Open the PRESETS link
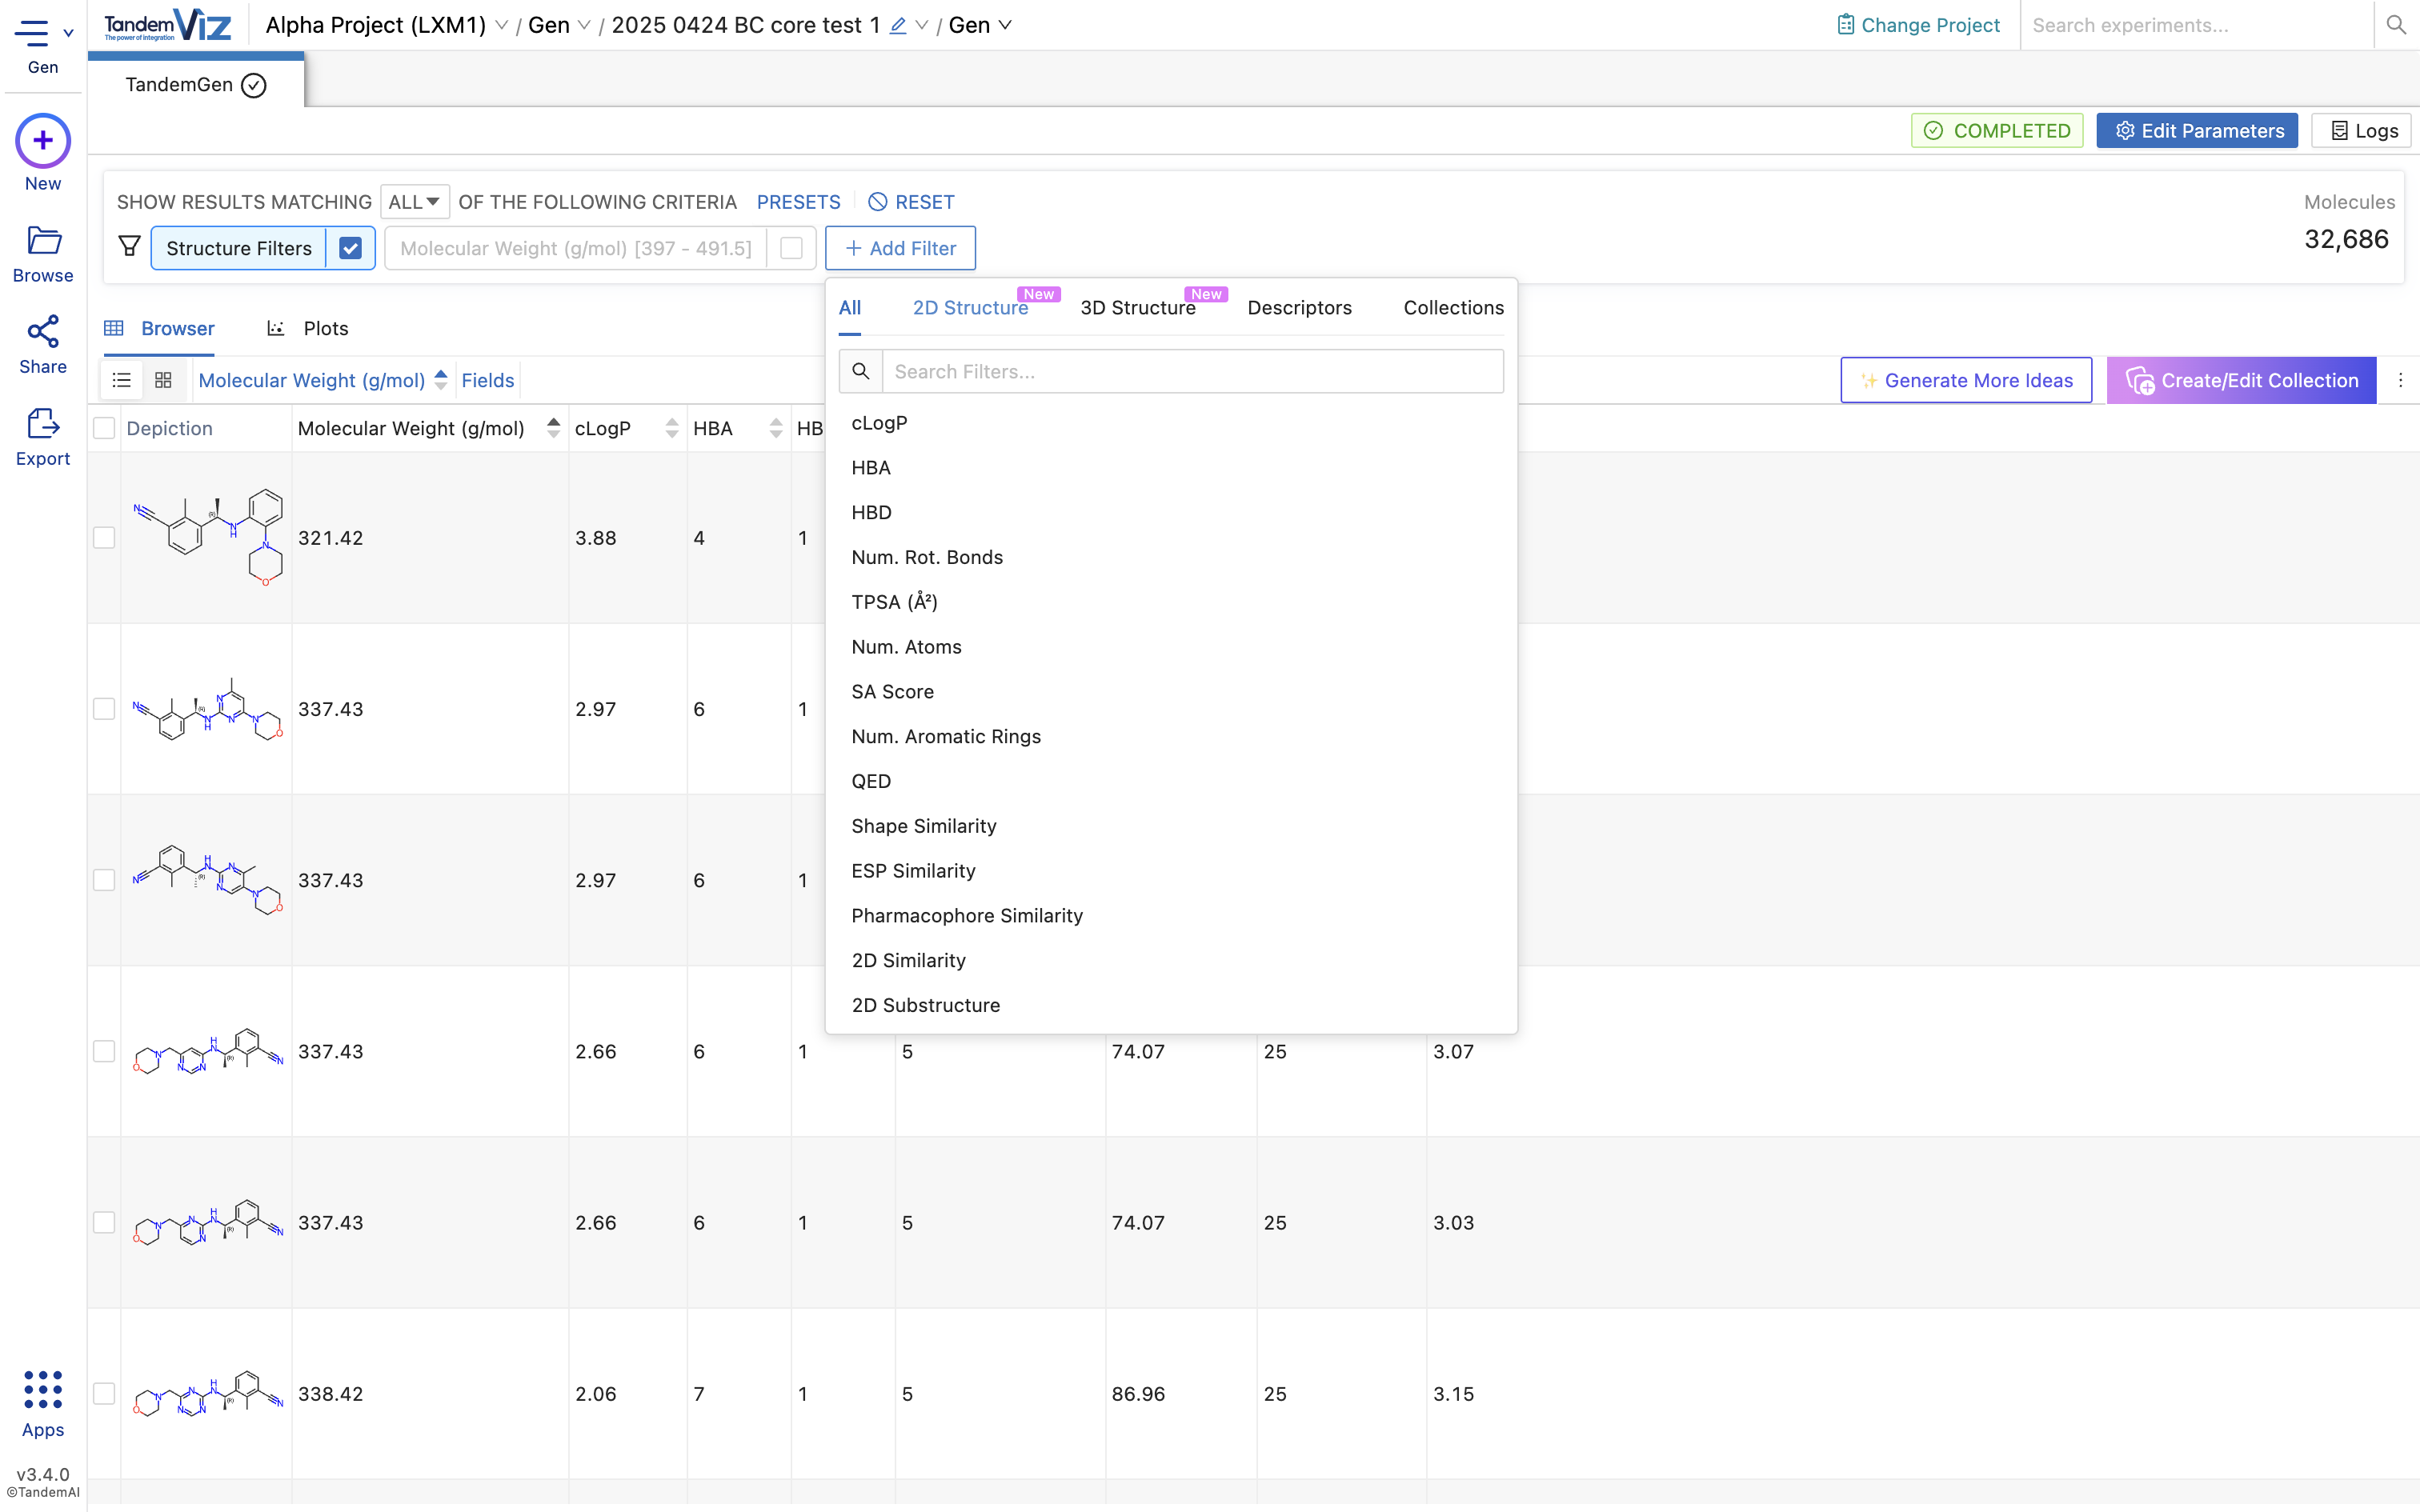The height and width of the screenshot is (1512, 2420). (798, 201)
